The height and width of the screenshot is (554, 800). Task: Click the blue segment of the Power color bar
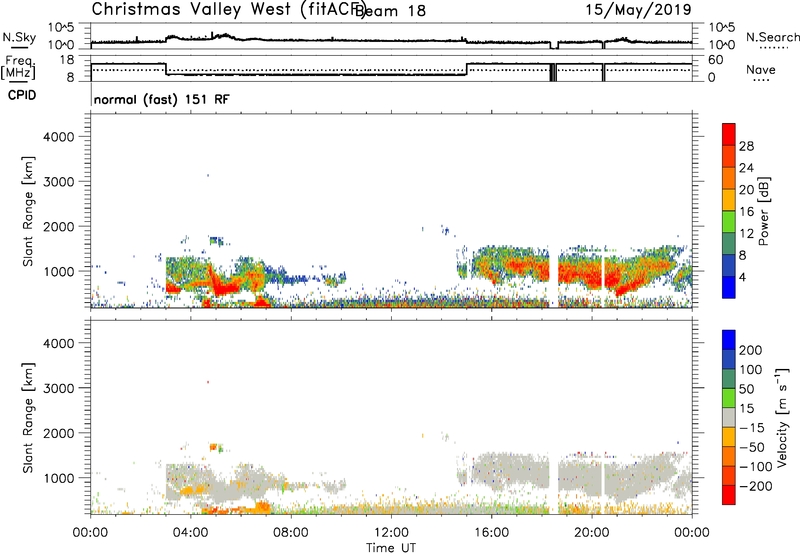pos(729,287)
